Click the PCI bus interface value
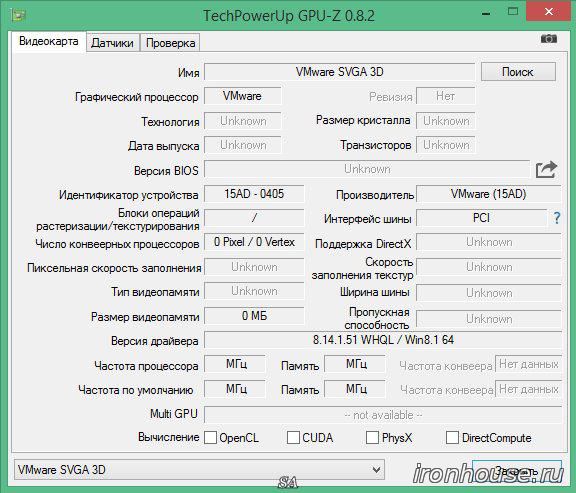The height and width of the screenshot is (493, 576). [481, 218]
